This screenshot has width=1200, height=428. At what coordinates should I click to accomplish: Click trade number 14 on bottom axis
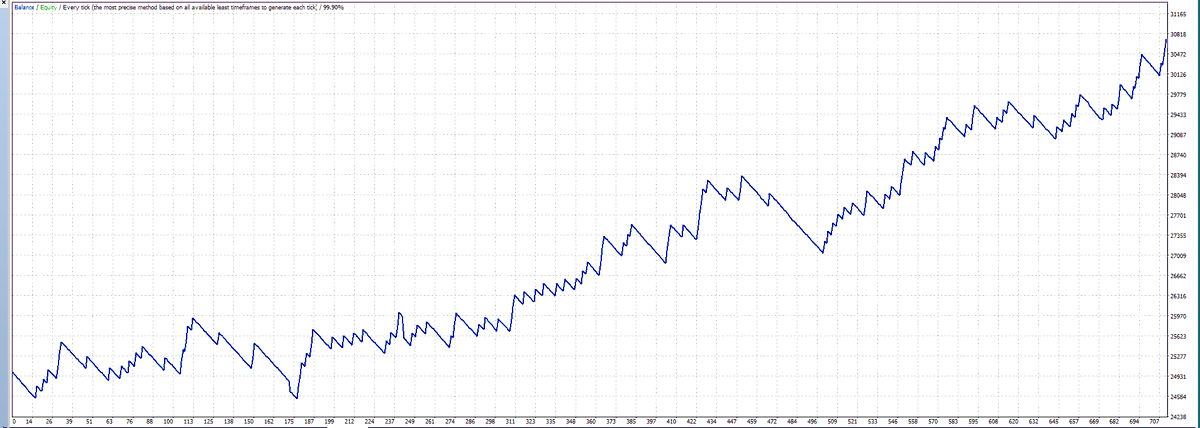pos(29,422)
